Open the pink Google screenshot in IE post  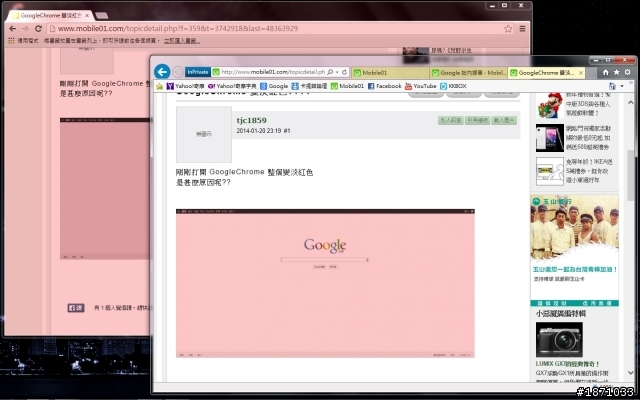pos(325,283)
